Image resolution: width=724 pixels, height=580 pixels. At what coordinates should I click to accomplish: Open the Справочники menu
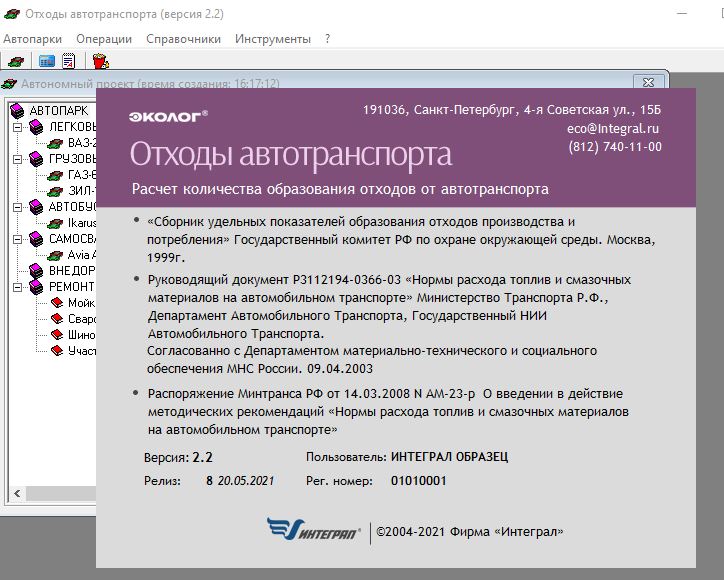tap(183, 39)
